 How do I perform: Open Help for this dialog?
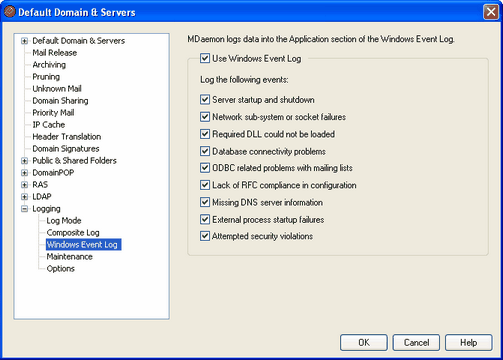tap(469, 343)
